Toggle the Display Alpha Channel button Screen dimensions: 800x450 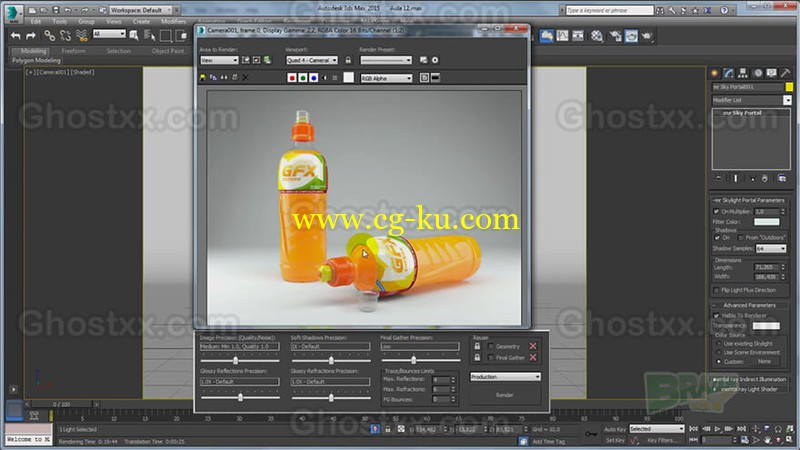click(x=324, y=78)
